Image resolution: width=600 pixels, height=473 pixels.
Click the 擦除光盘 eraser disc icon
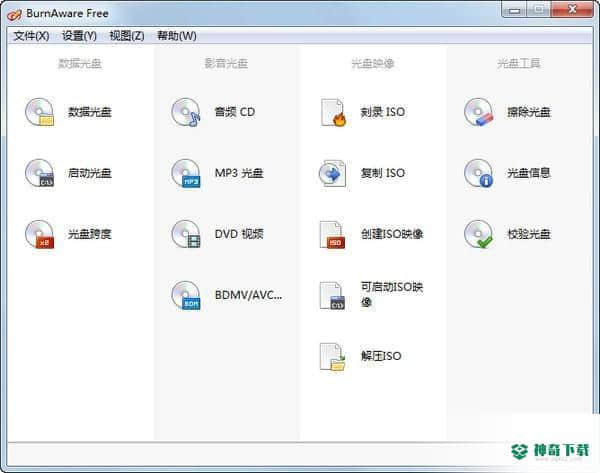[479, 112]
